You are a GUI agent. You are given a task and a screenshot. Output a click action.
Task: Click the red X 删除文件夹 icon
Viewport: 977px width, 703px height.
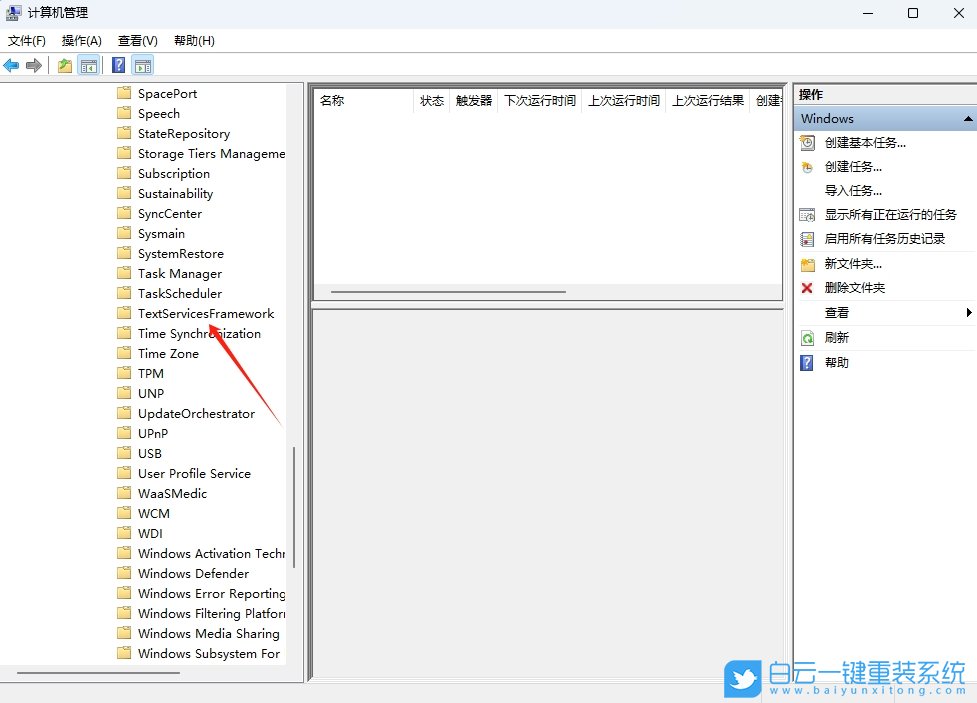pos(807,288)
